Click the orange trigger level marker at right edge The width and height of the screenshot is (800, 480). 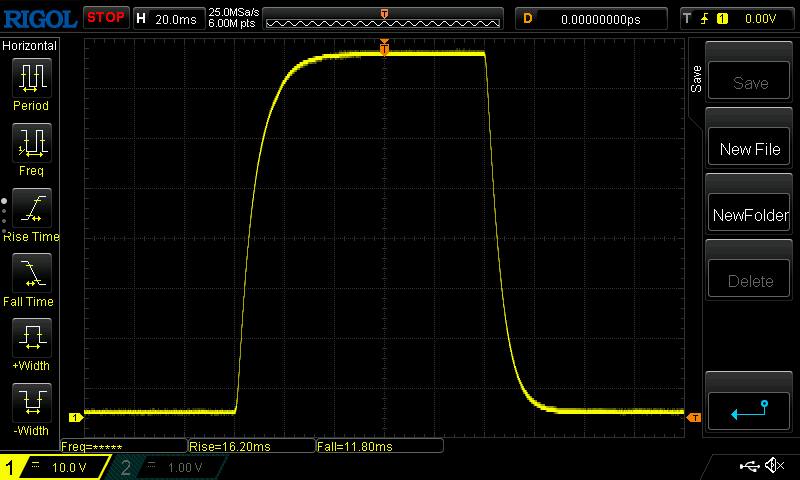pyautogui.click(x=694, y=418)
